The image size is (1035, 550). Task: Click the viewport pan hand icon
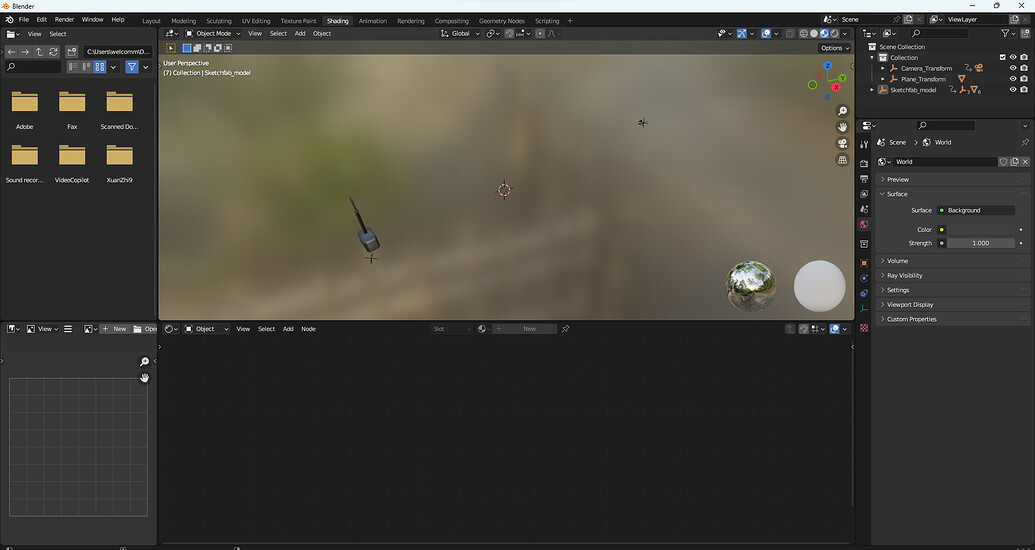tap(842, 127)
